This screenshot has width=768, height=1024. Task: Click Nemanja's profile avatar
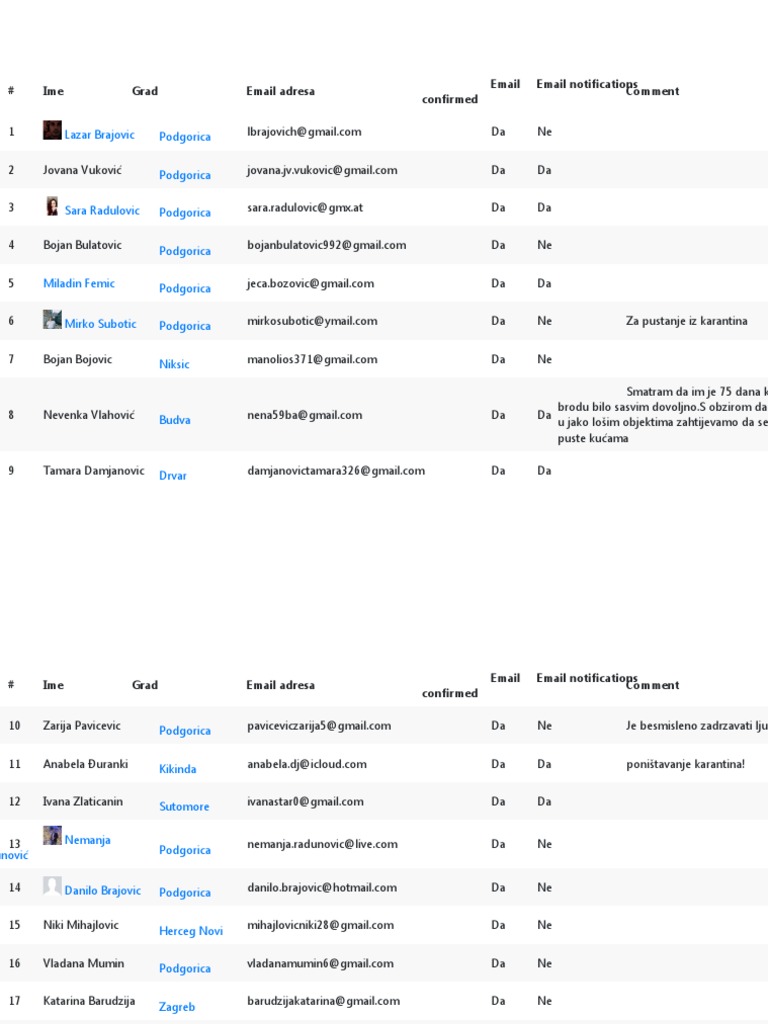(x=52, y=836)
